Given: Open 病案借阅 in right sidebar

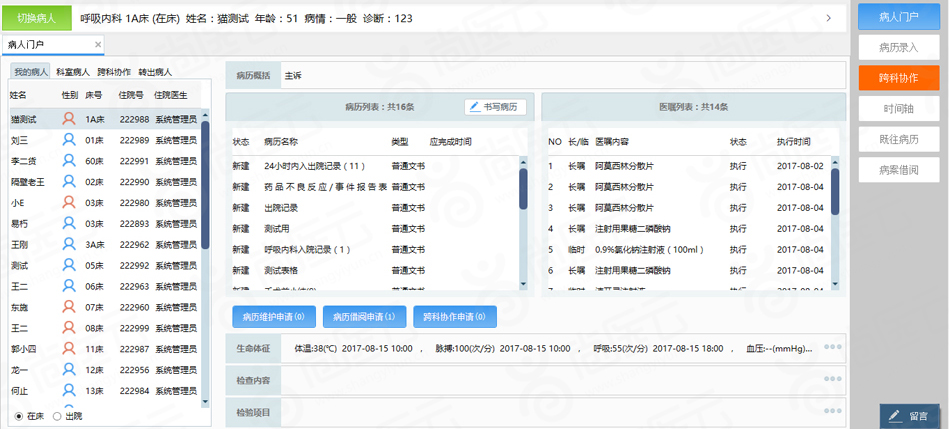Looking at the screenshot, I should 899,170.
